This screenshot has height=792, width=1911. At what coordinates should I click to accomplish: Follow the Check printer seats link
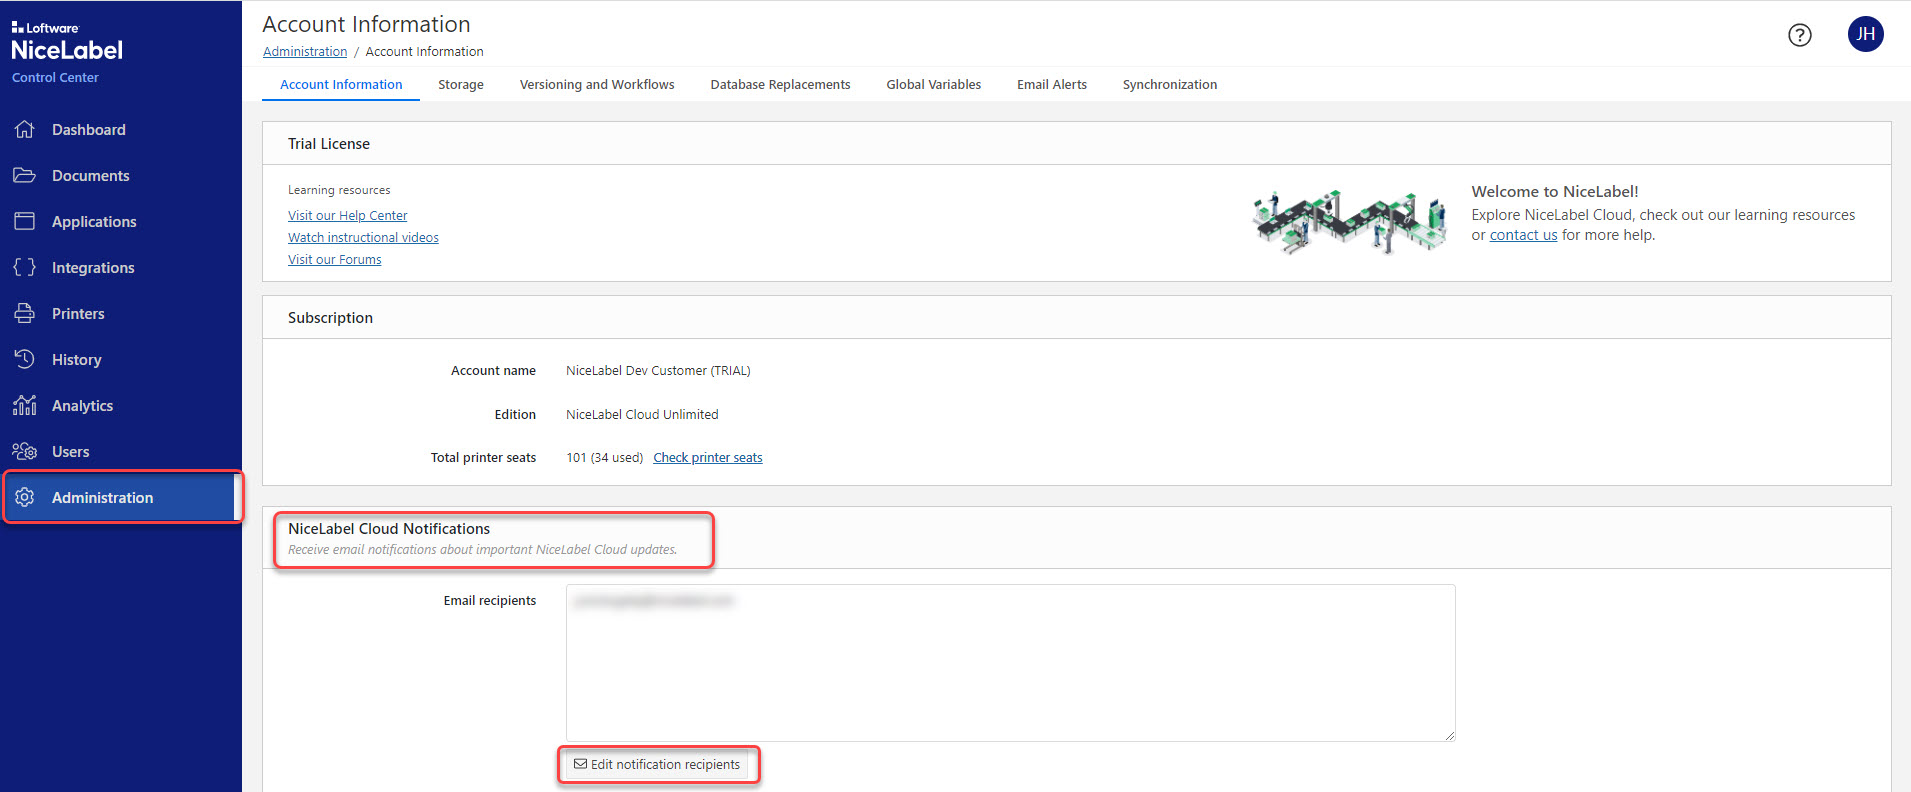tap(707, 458)
